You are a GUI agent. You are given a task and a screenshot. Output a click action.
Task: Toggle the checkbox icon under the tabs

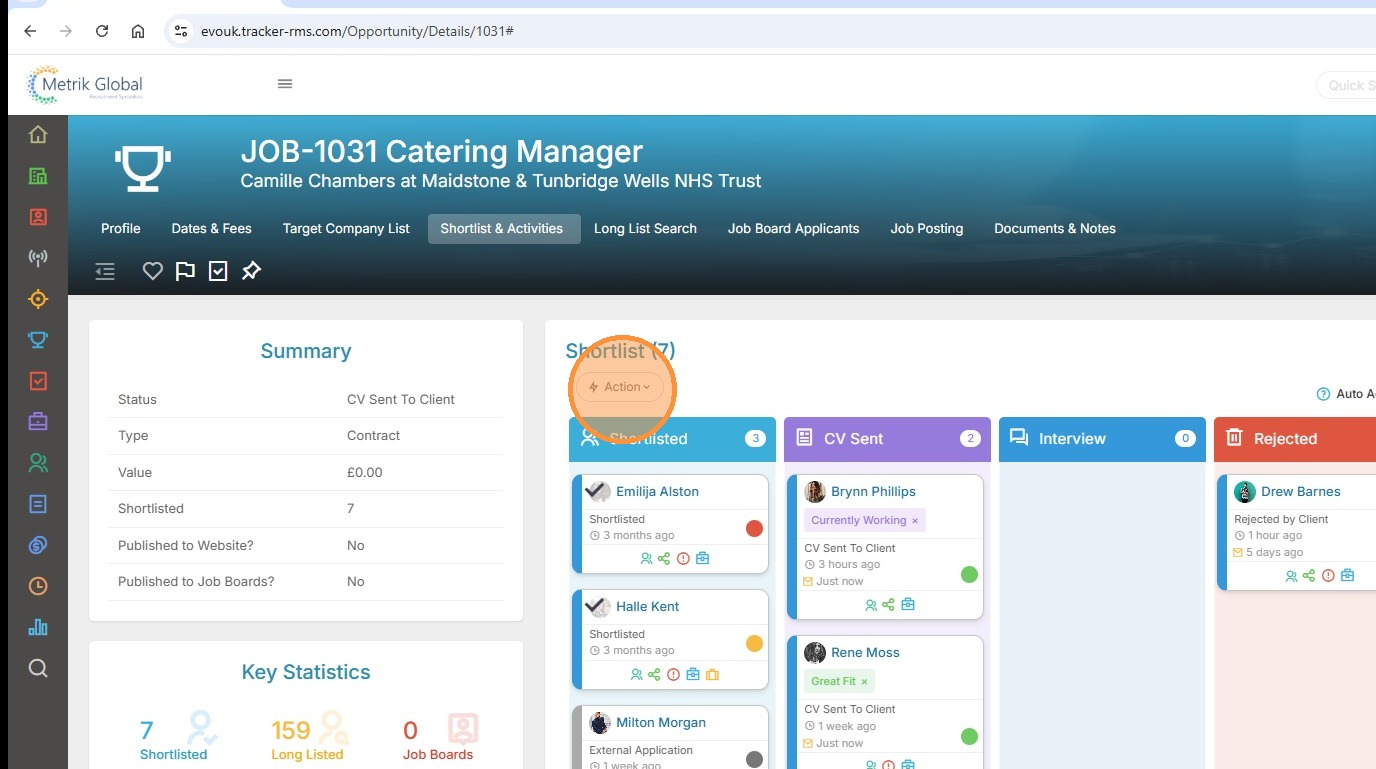click(x=218, y=271)
